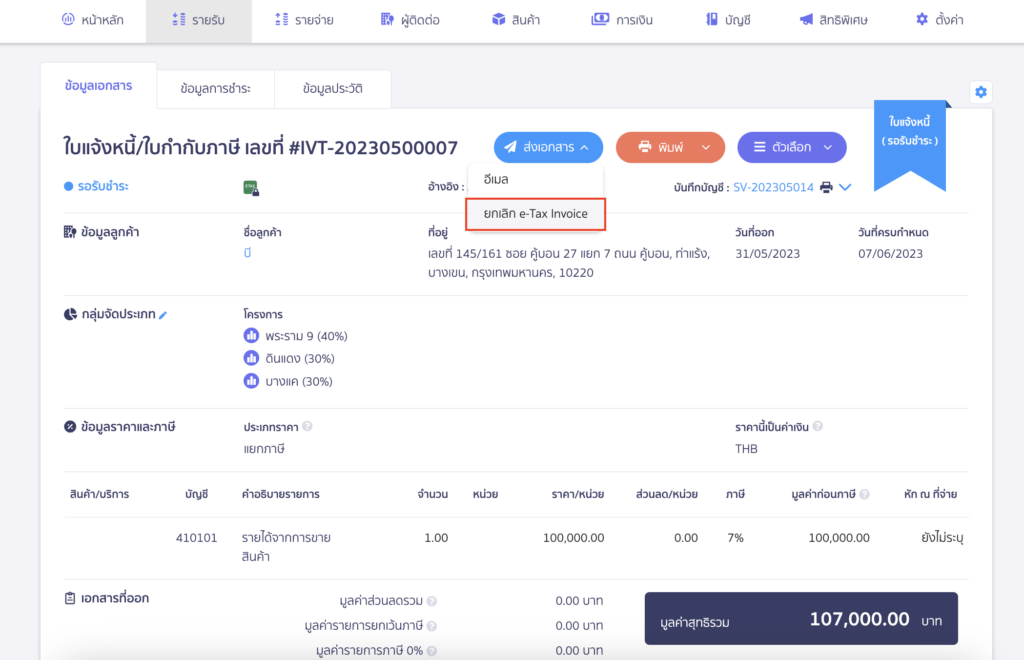Click the ดินแดง project chart icon

click(251, 358)
